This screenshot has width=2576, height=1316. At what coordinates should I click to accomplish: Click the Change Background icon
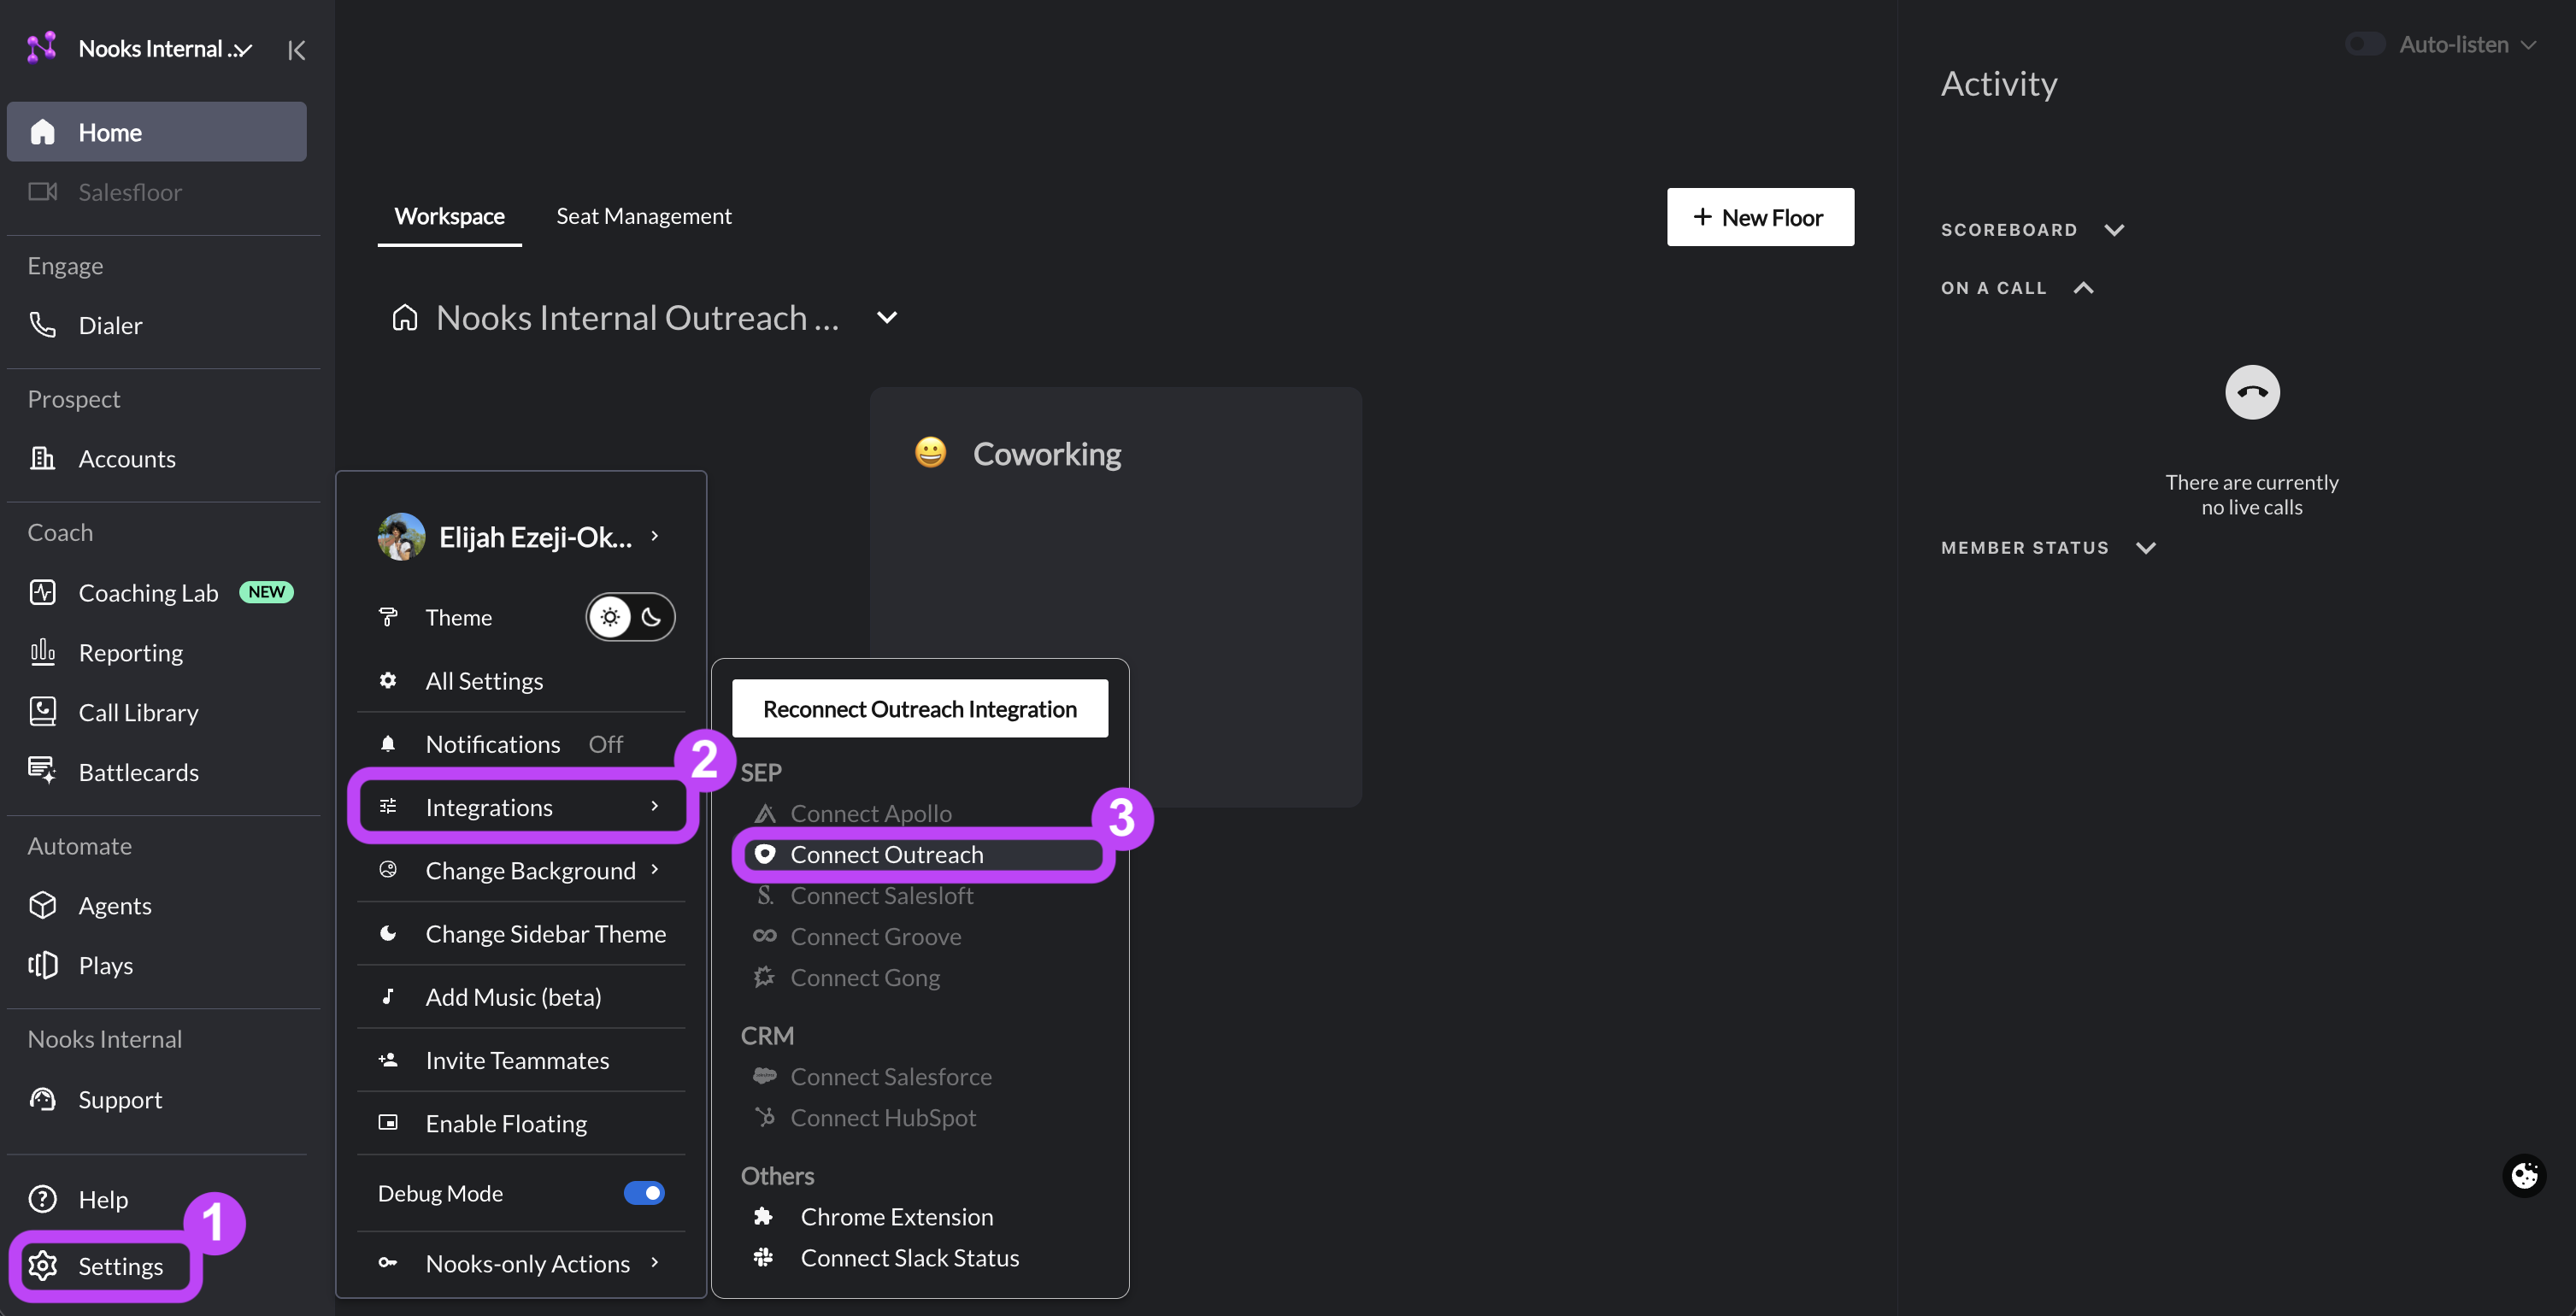pyautogui.click(x=388, y=869)
